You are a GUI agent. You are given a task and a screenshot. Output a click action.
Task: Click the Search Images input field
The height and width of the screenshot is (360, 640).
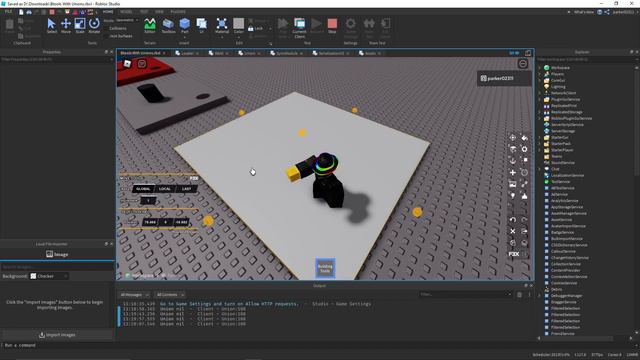pyautogui.click(x=57, y=267)
